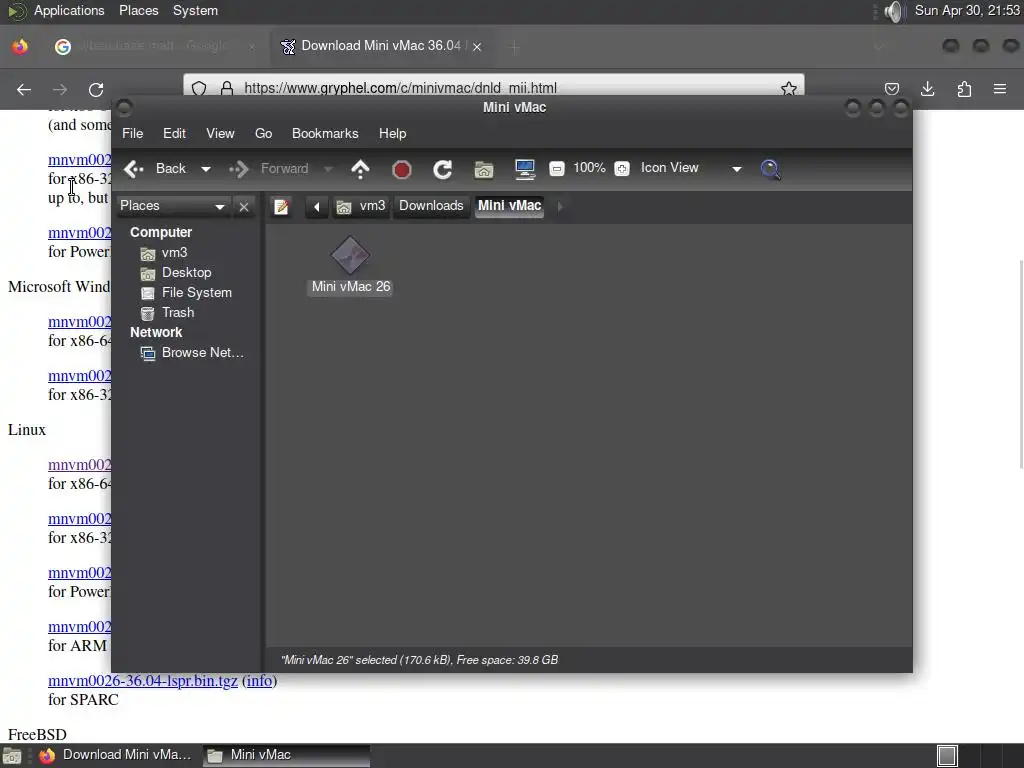Zoom out with the minus icon

tap(556, 169)
